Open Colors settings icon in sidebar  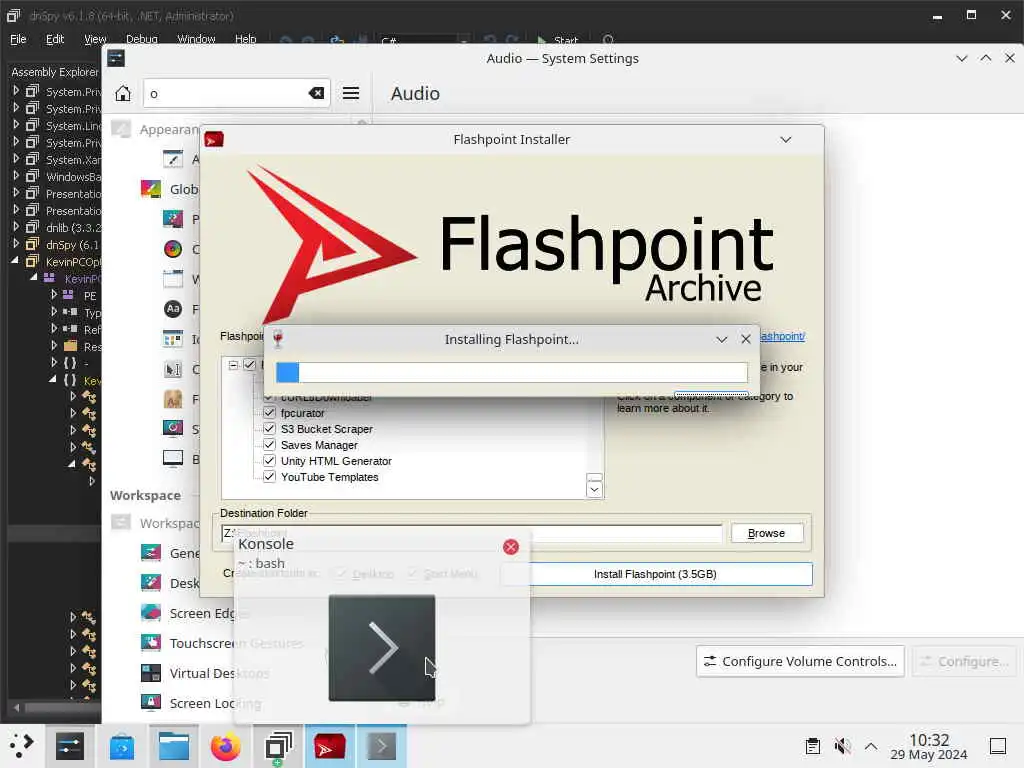click(173, 249)
